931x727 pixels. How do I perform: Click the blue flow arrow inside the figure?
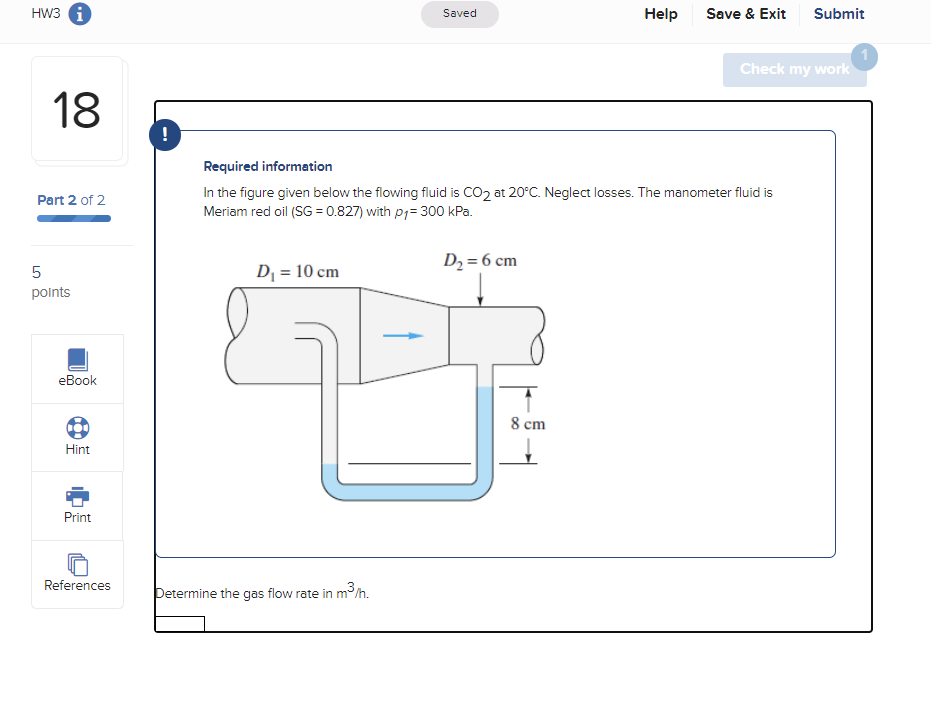coord(404,337)
